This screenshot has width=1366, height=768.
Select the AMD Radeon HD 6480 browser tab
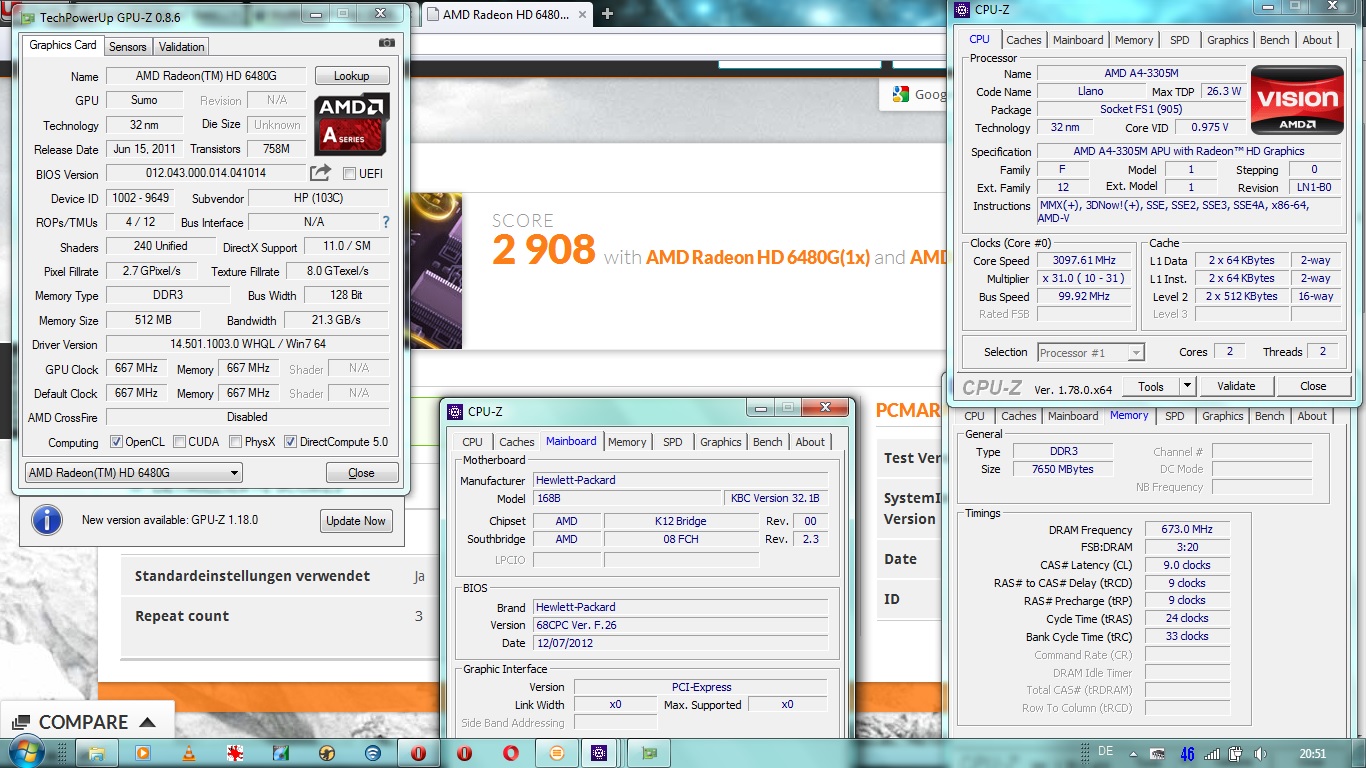point(508,14)
